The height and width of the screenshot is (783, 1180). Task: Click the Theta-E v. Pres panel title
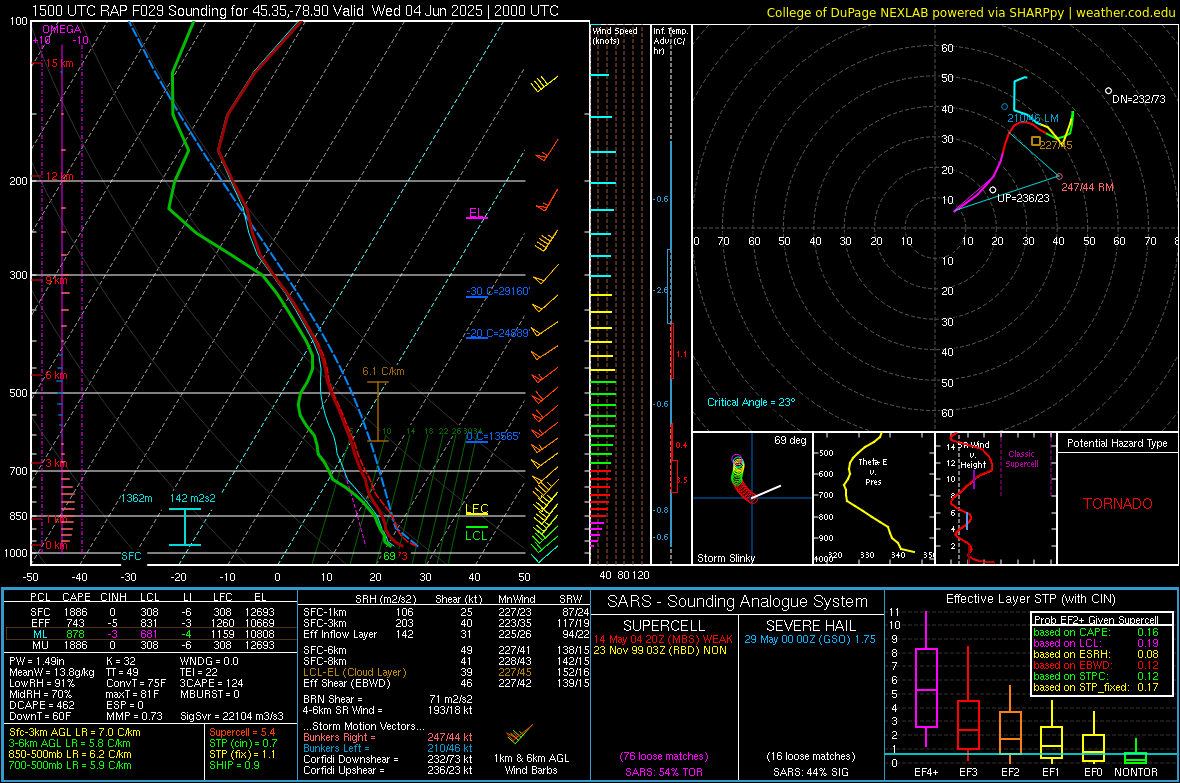873,471
